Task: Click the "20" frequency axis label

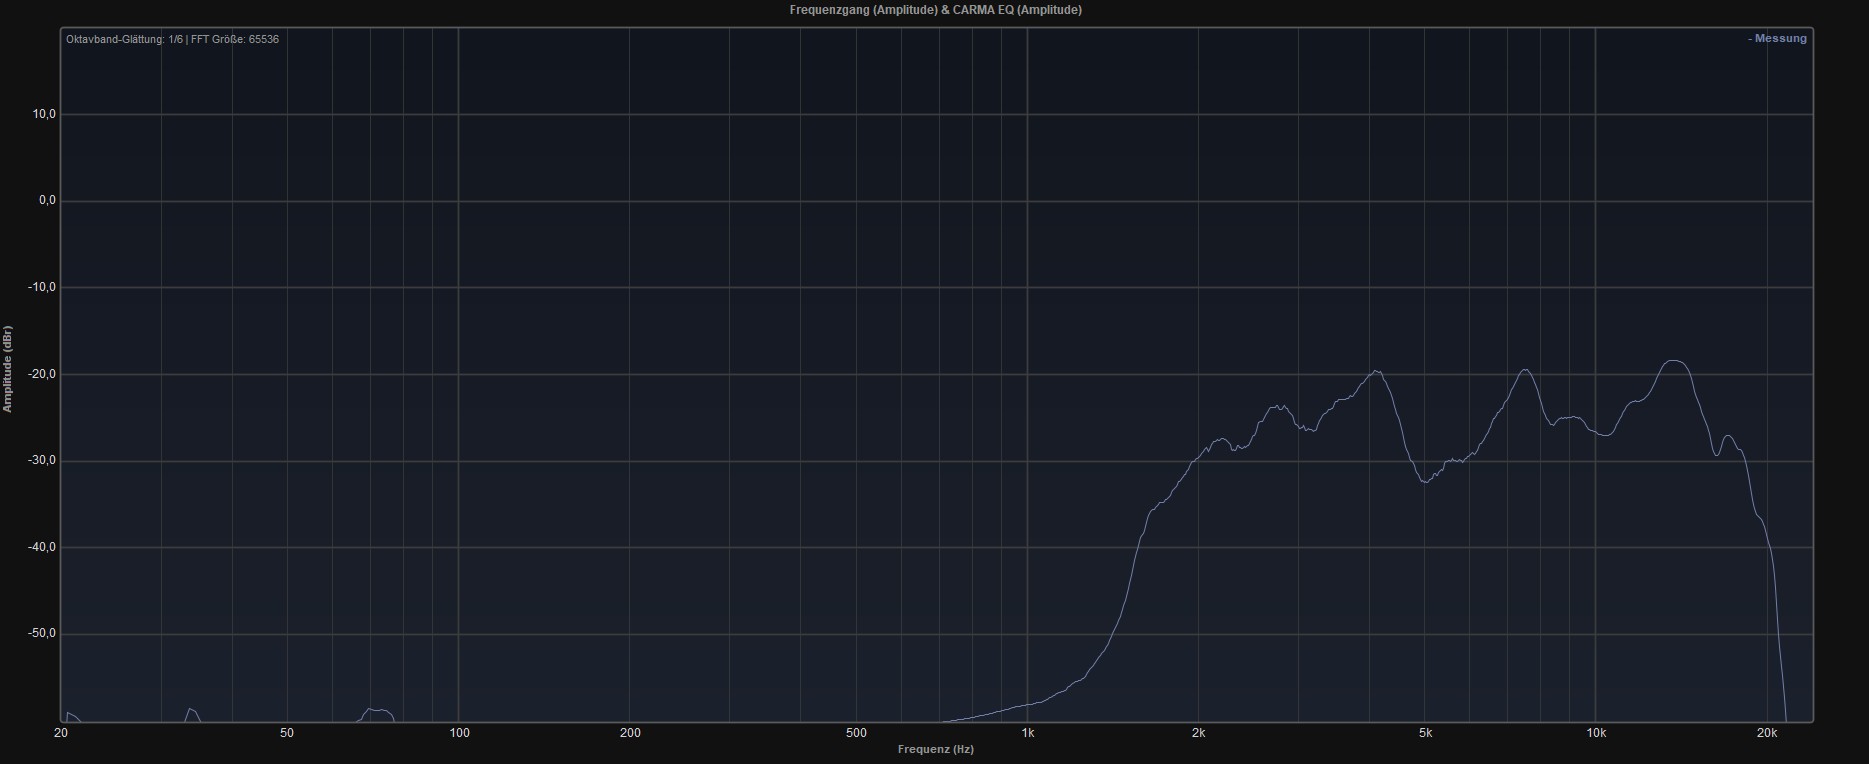Action: pos(61,733)
